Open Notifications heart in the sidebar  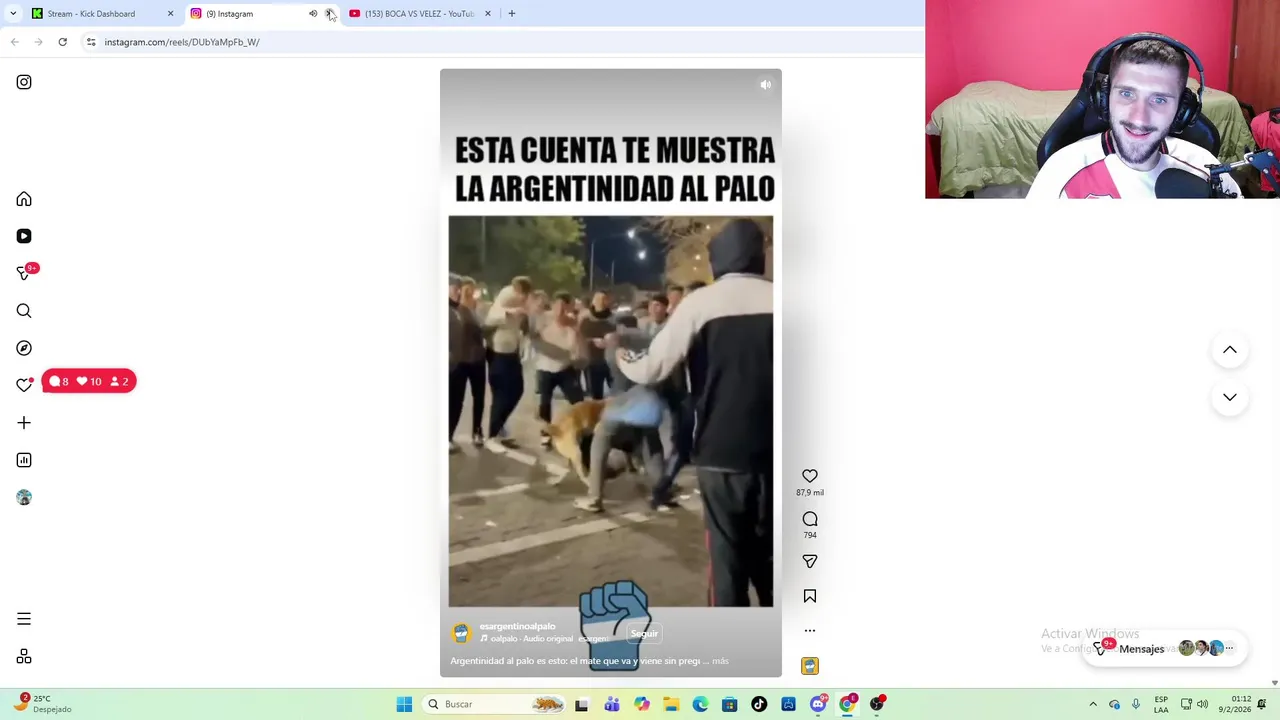tap(24, 385)
